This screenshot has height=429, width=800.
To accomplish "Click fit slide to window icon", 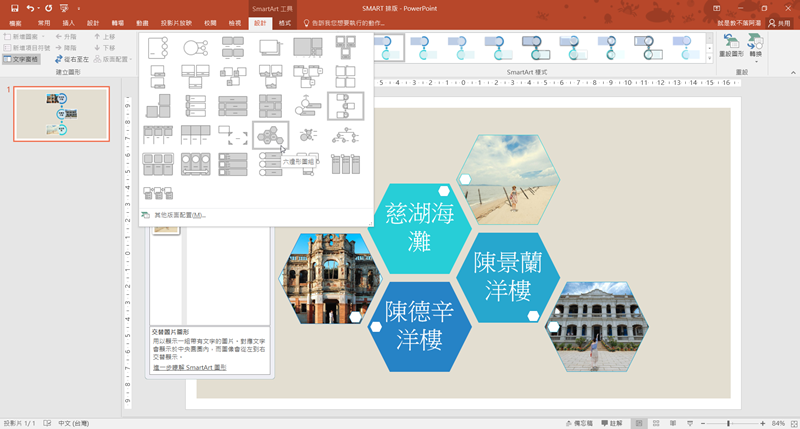I will tap(792, 423).
